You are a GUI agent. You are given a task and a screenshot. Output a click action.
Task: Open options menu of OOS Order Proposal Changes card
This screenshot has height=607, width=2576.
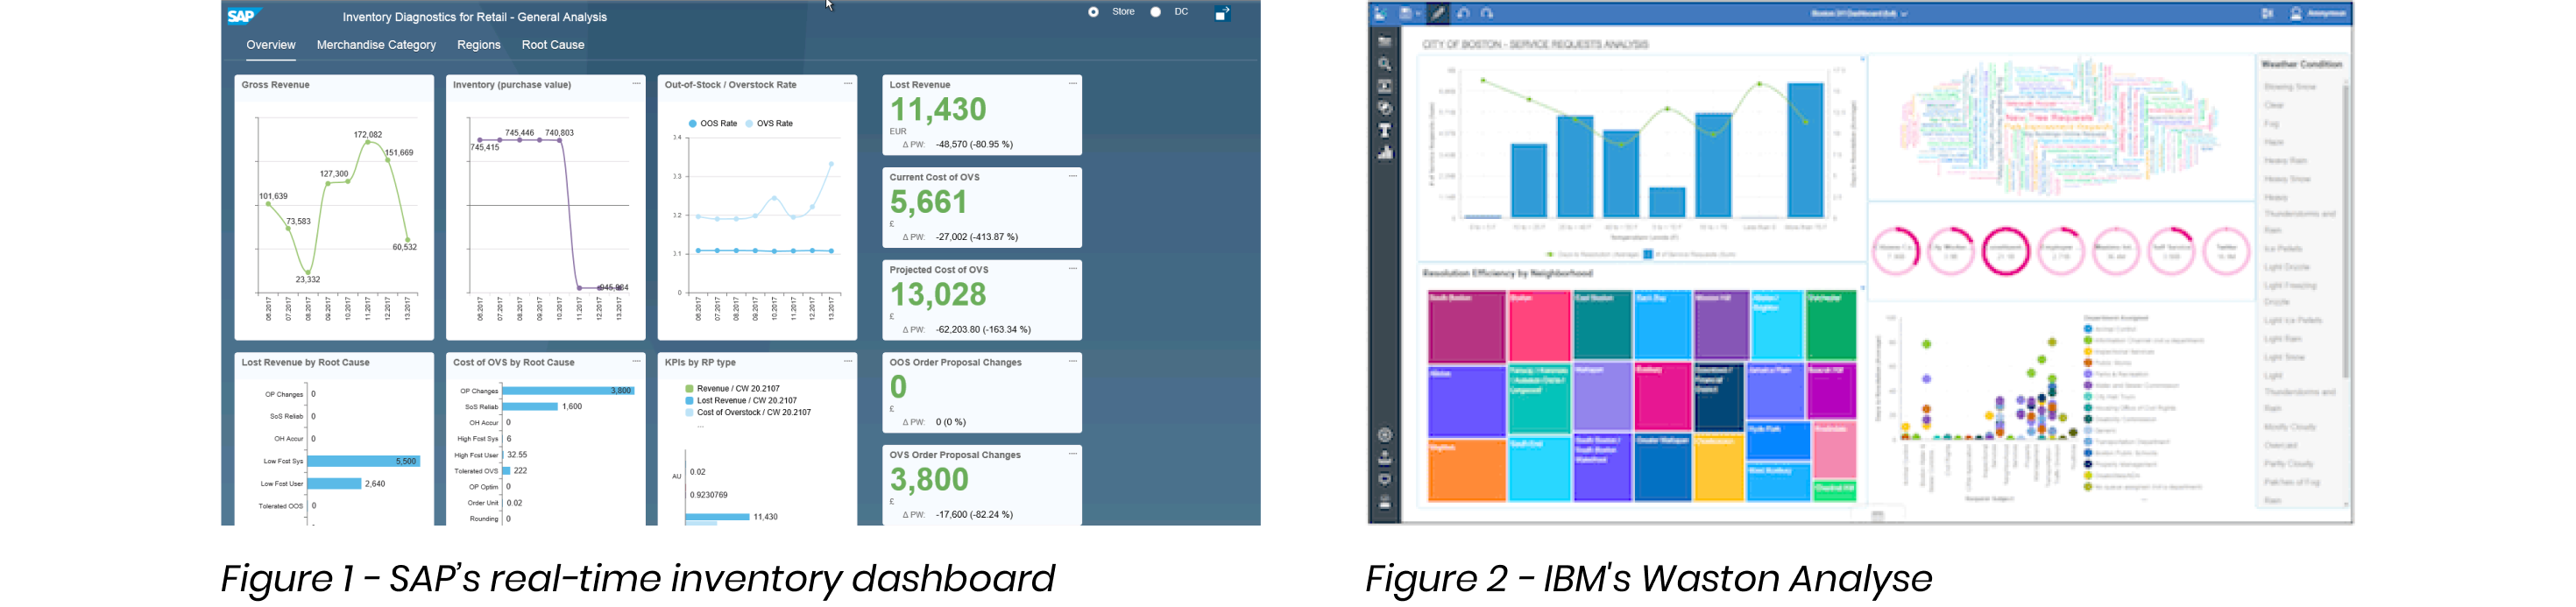click(1073, 362)
